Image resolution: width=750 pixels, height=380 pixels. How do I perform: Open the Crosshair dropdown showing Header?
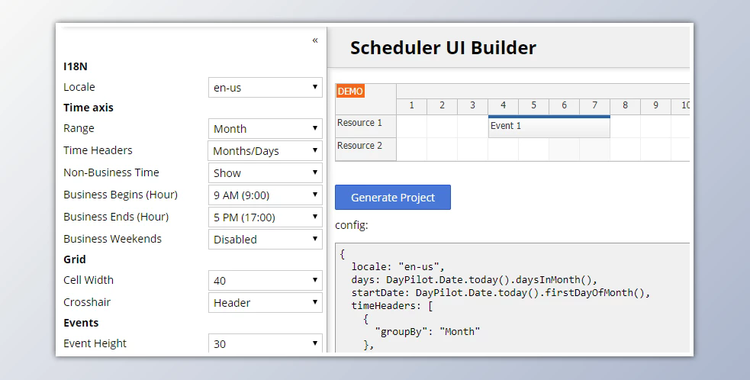click(265, 302)
